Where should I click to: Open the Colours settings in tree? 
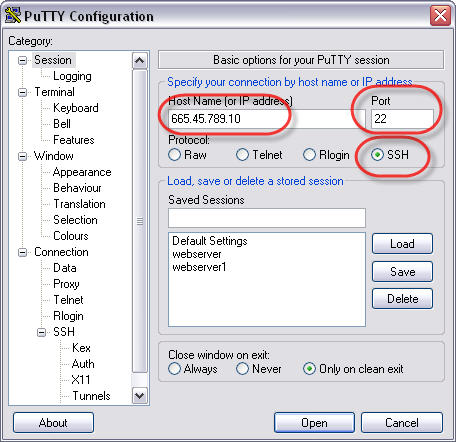71,236
